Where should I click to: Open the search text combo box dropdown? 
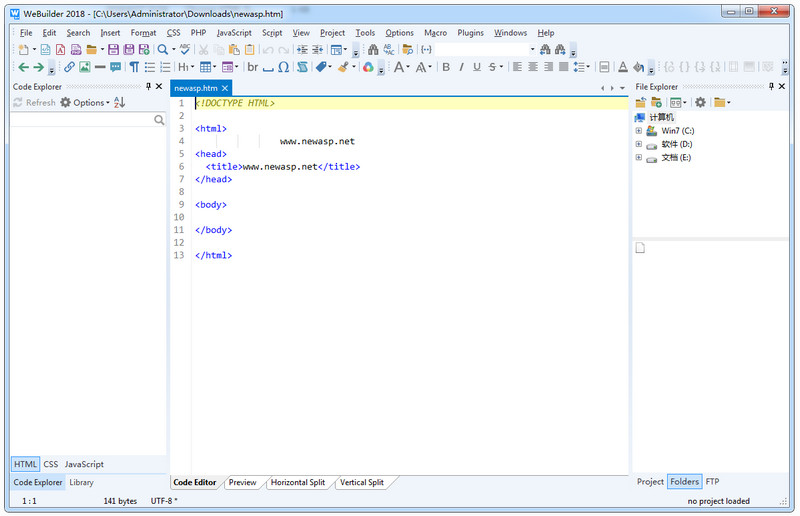[x=532, y=50]
